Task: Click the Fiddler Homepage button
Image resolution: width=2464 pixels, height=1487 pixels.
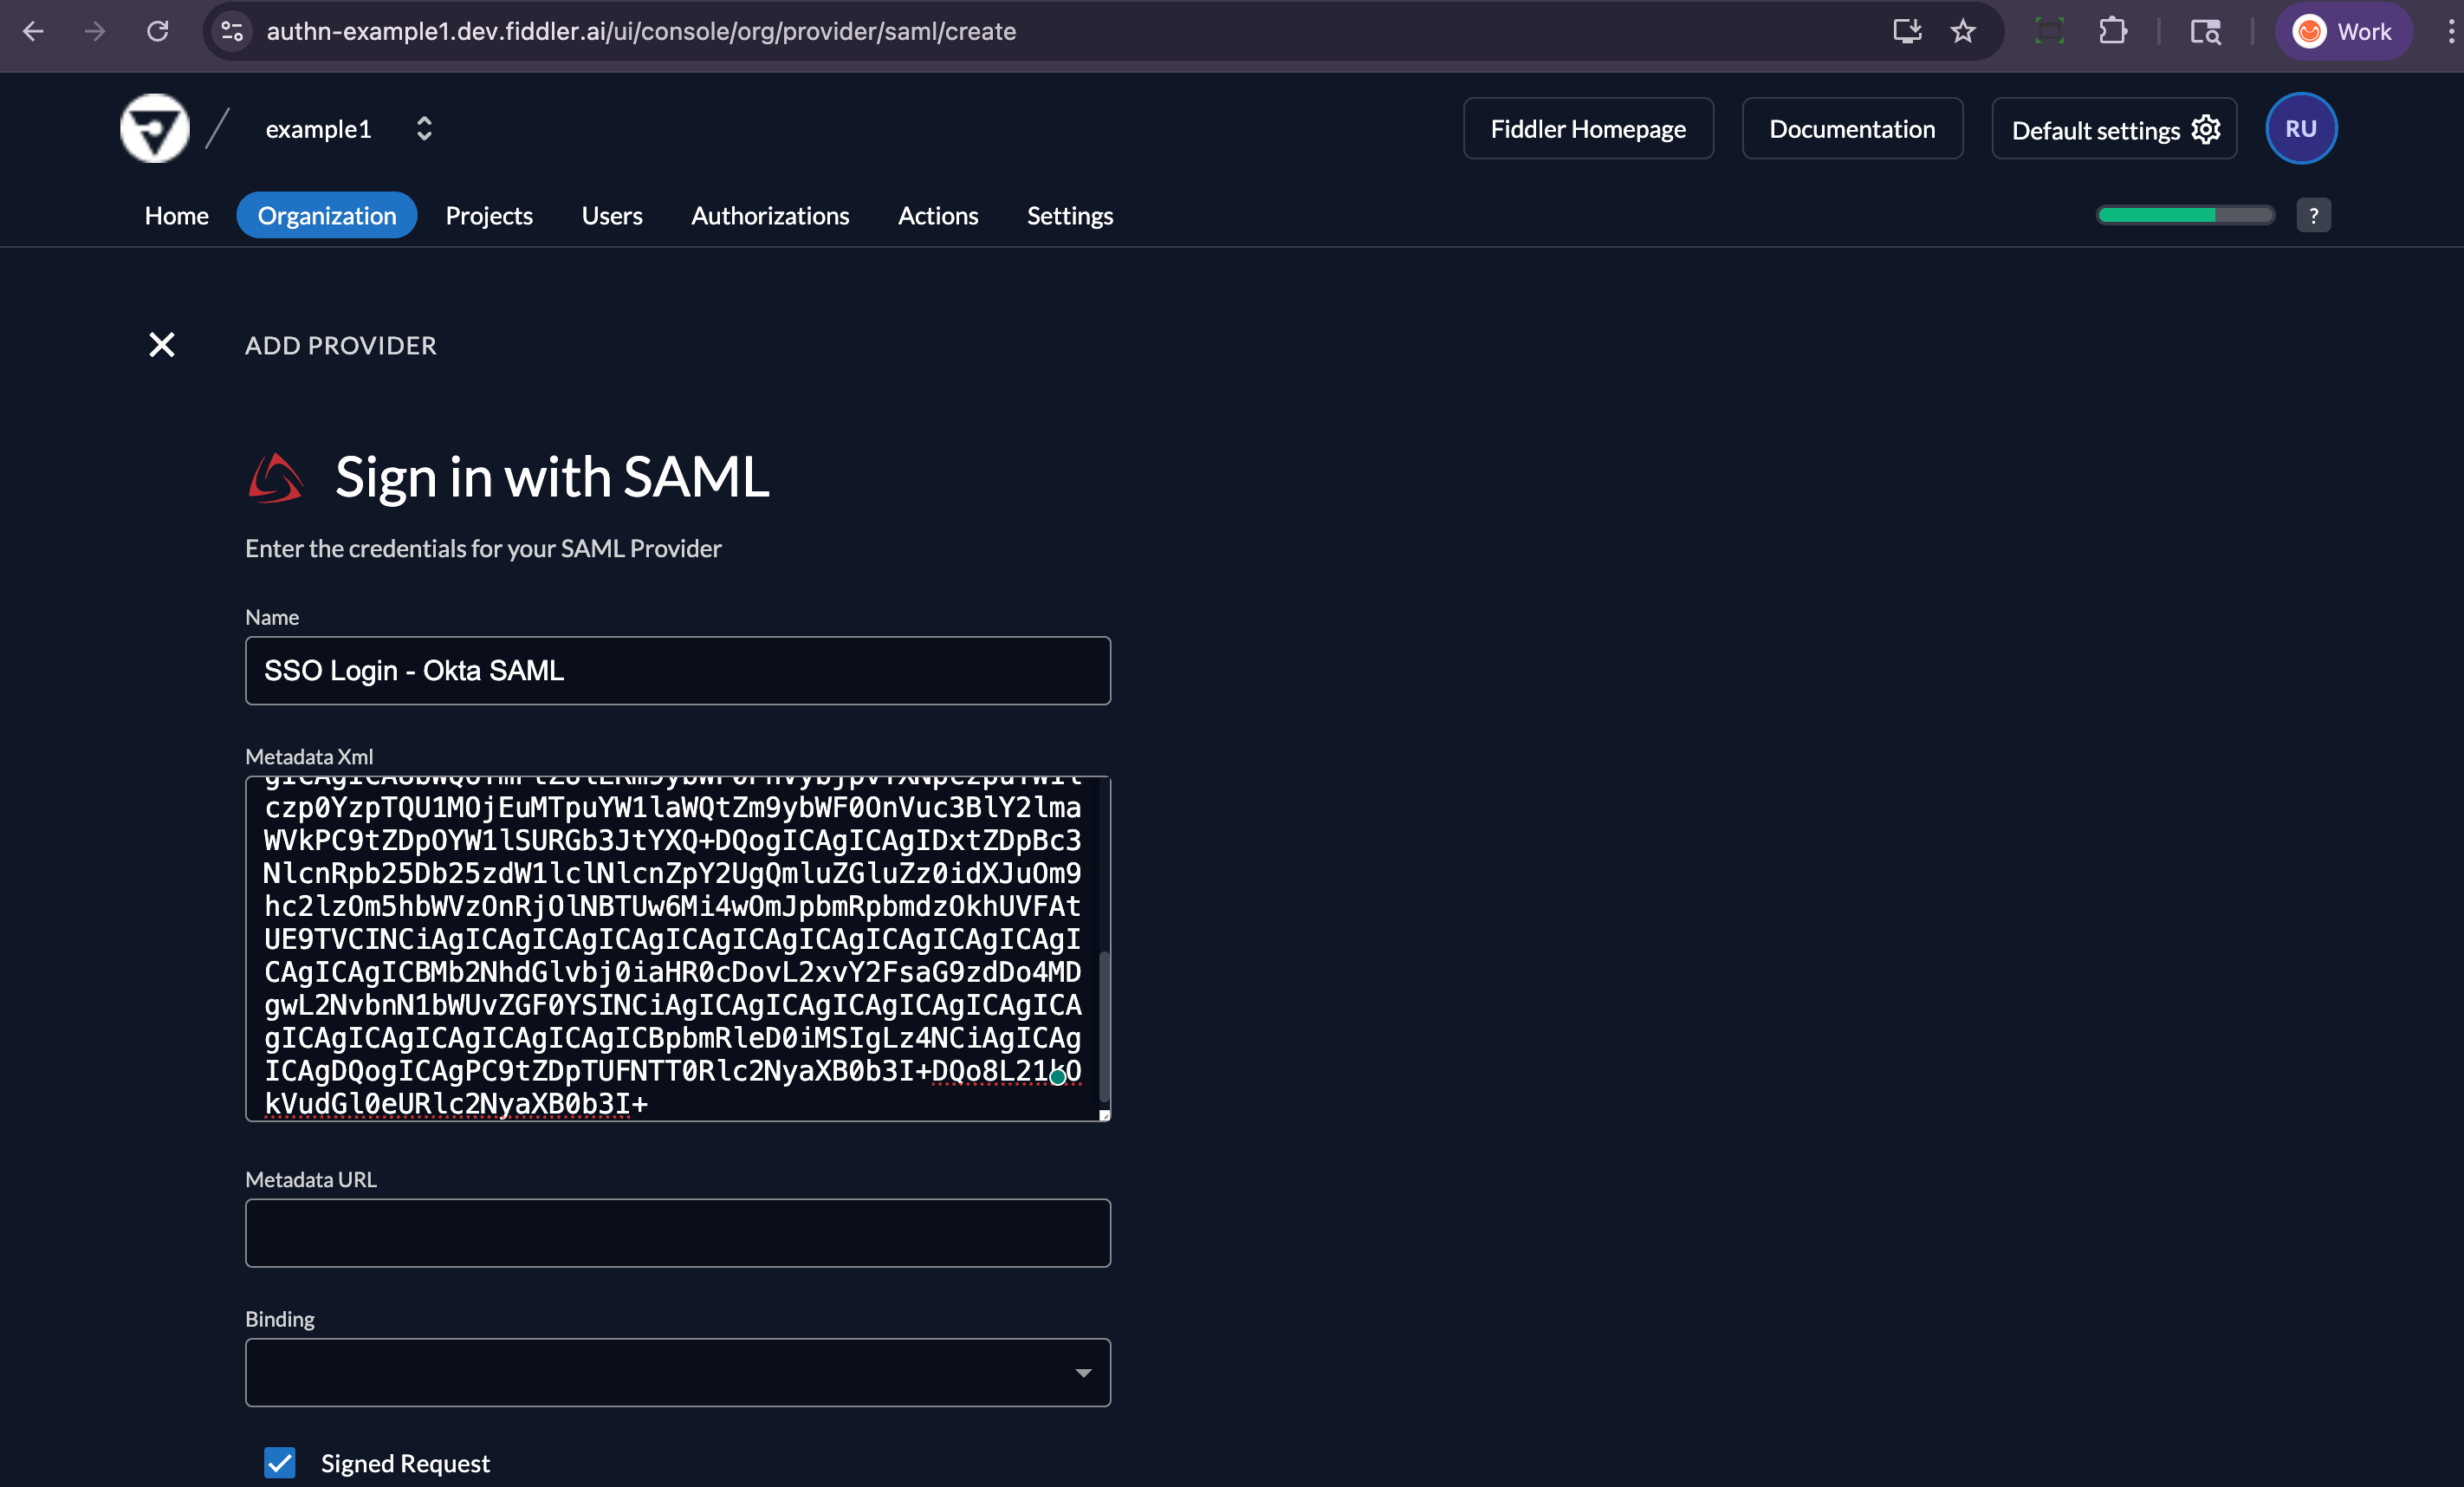Action: tap(1588, 128)
